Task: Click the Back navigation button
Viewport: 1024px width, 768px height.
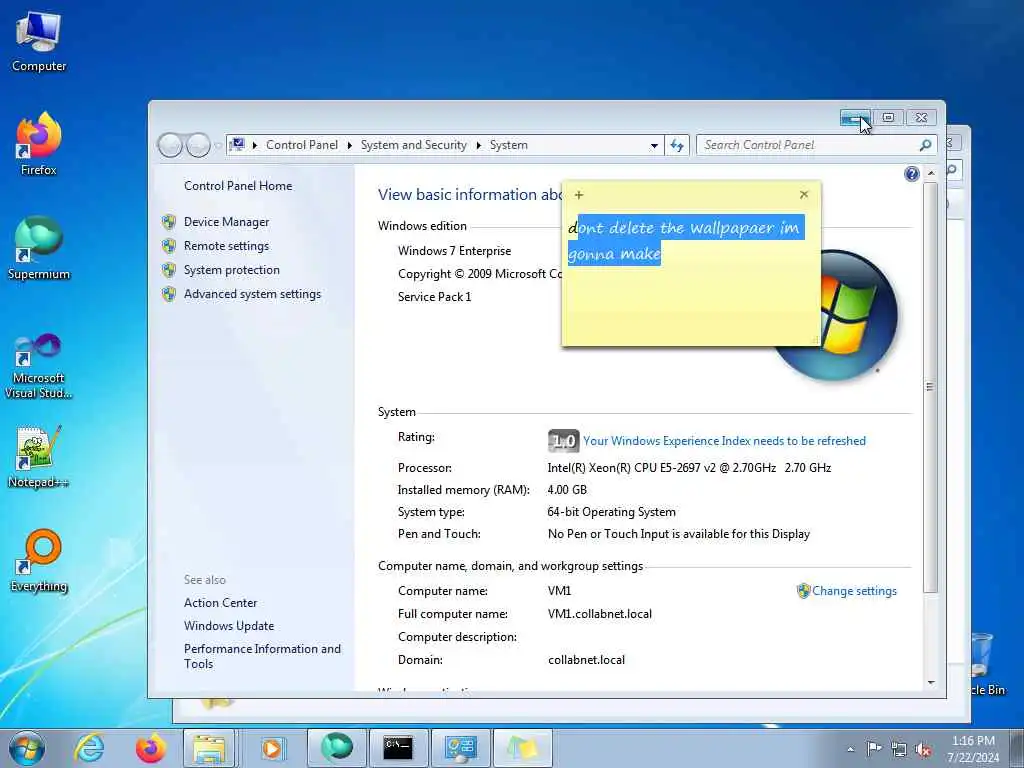Action: pyautogui.click(x=170, y=145)
